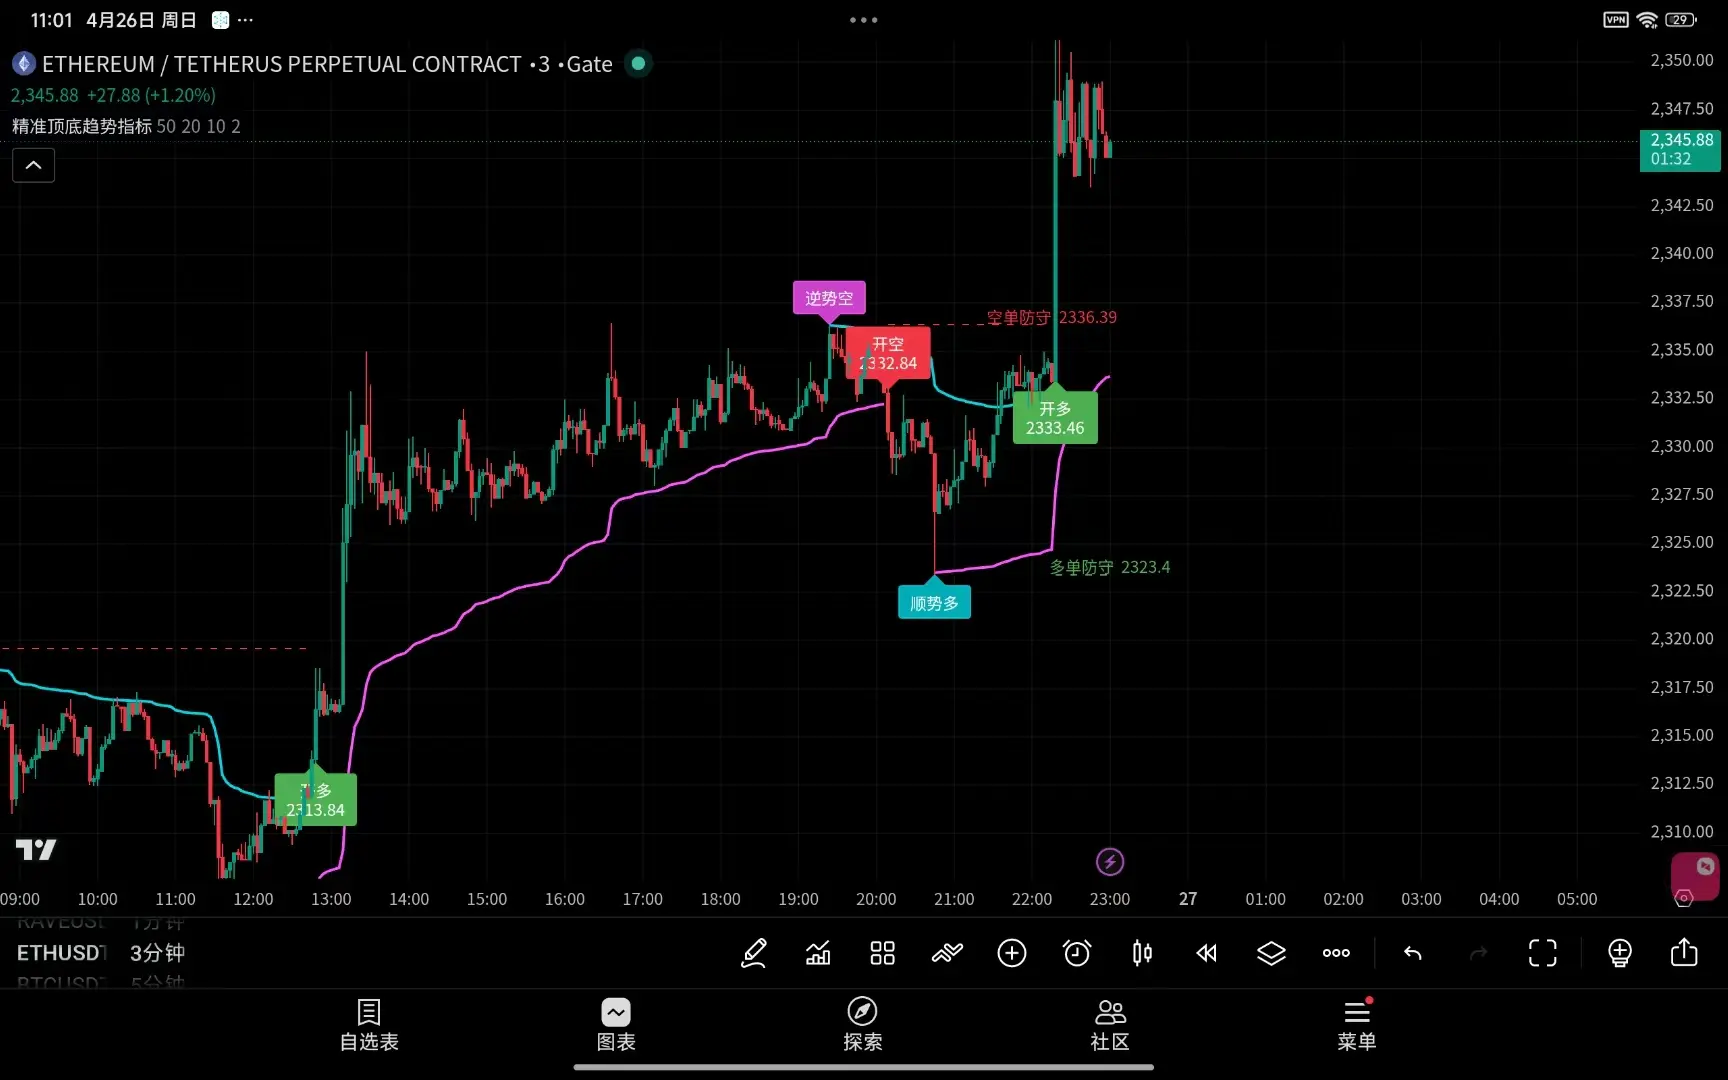Viewport: 1728px width, 1080px height.
Task: Tap the circled plus icon in the toolbar
Action: (x=1012, y=953)
